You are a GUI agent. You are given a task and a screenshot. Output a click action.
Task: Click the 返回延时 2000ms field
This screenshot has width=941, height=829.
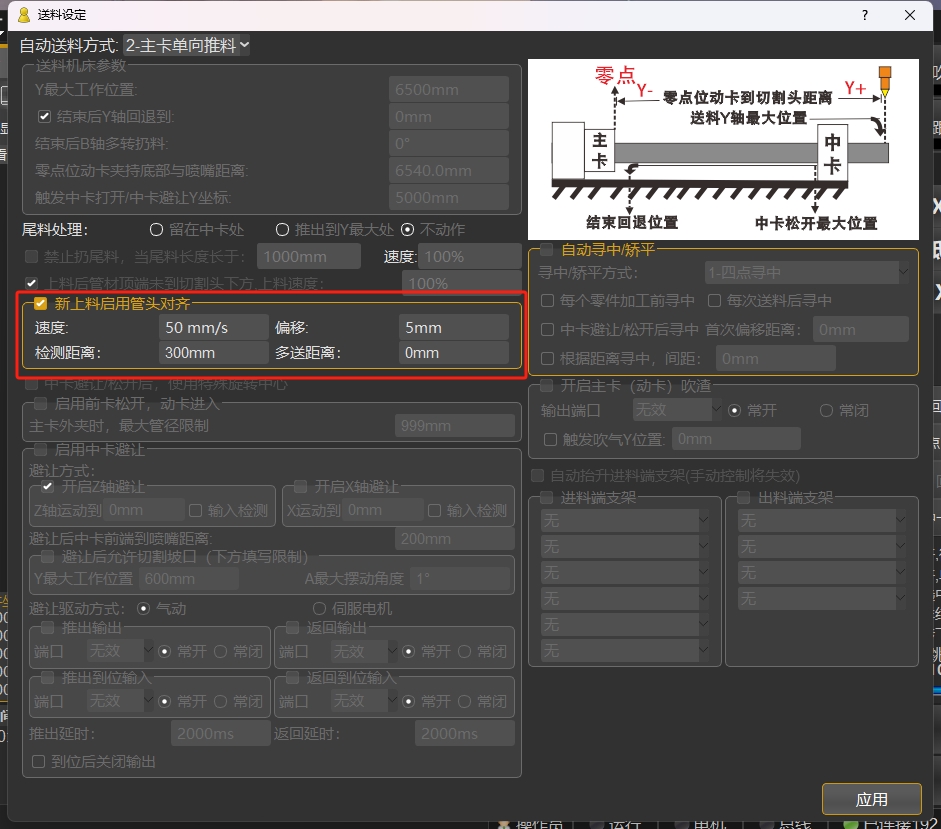464,734
